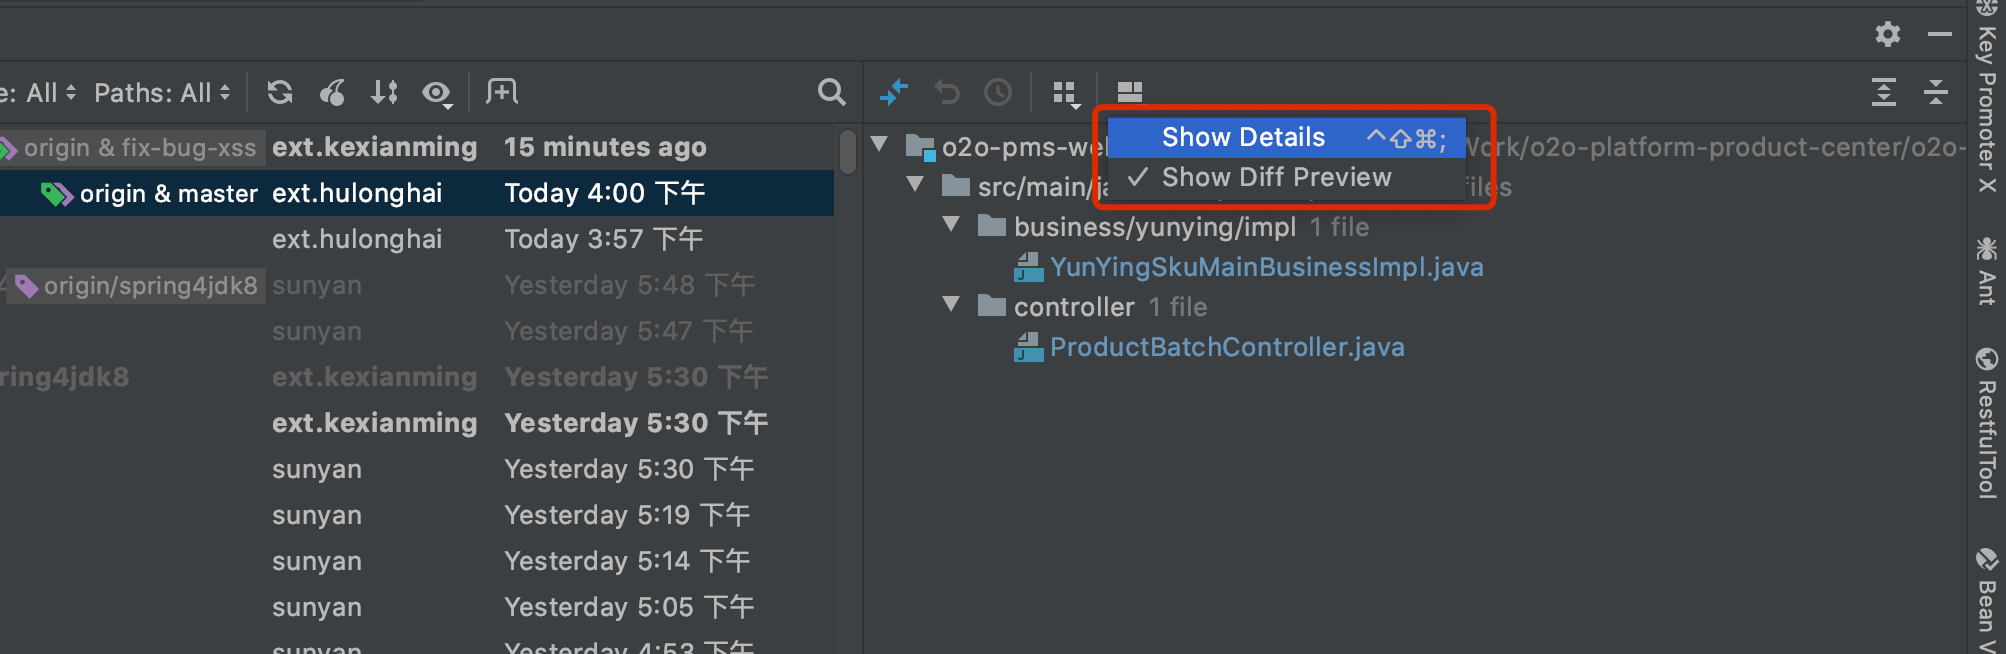The width and height of the screenshot is (2006, 654).
Task: Click the Expand All icon
Action: click(1883, 92)
